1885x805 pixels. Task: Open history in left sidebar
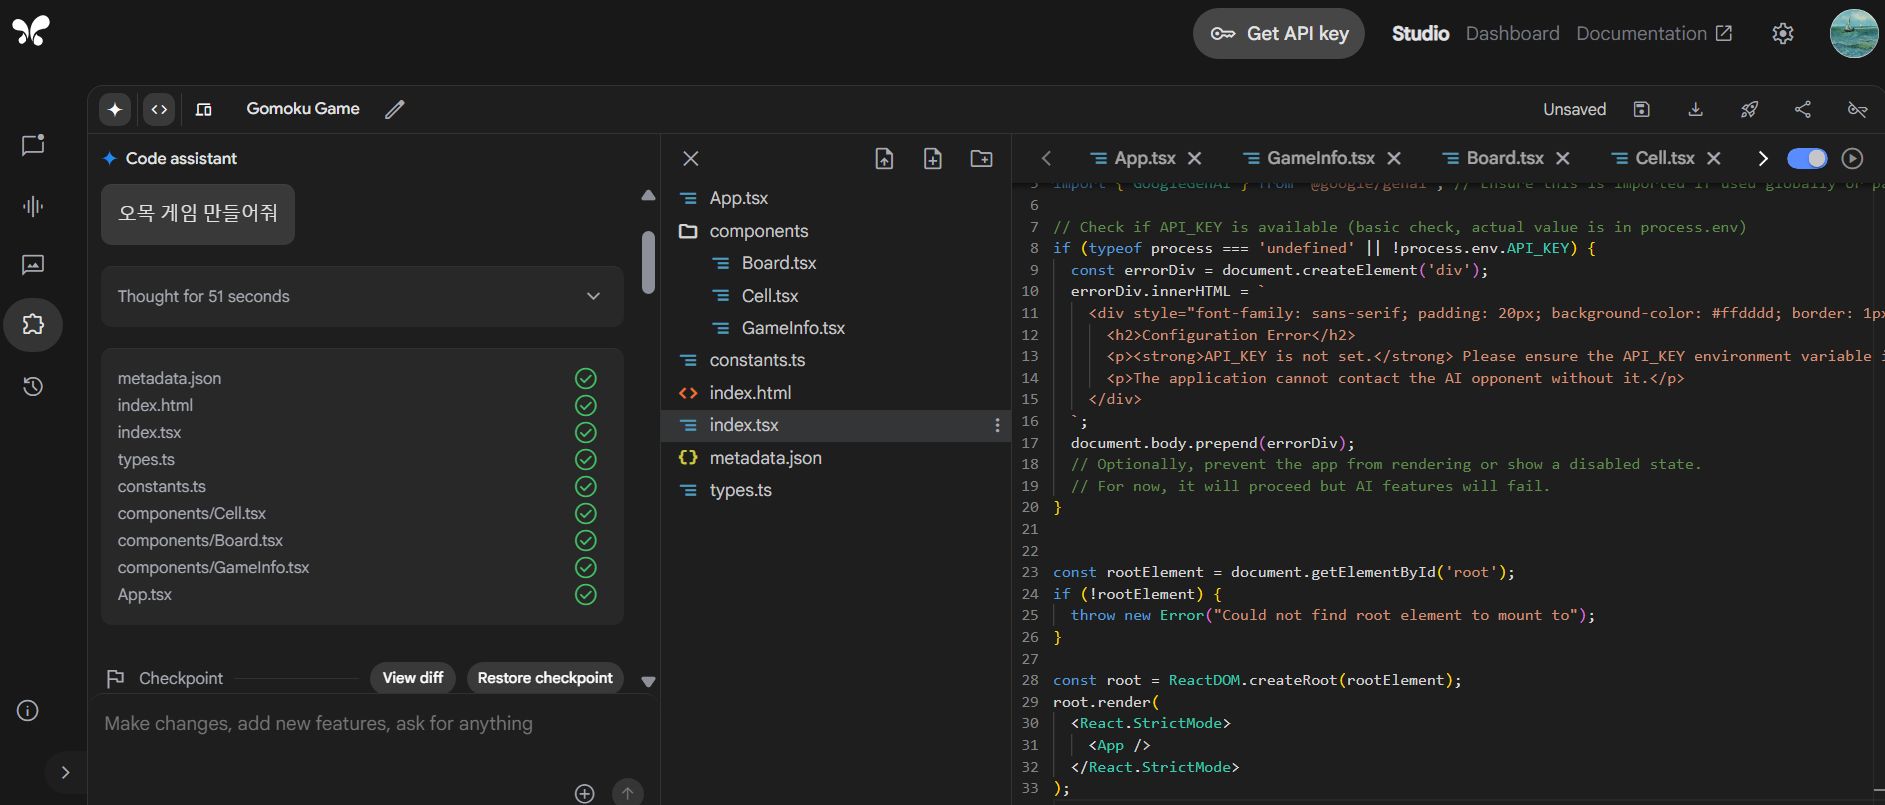point(33,386)
